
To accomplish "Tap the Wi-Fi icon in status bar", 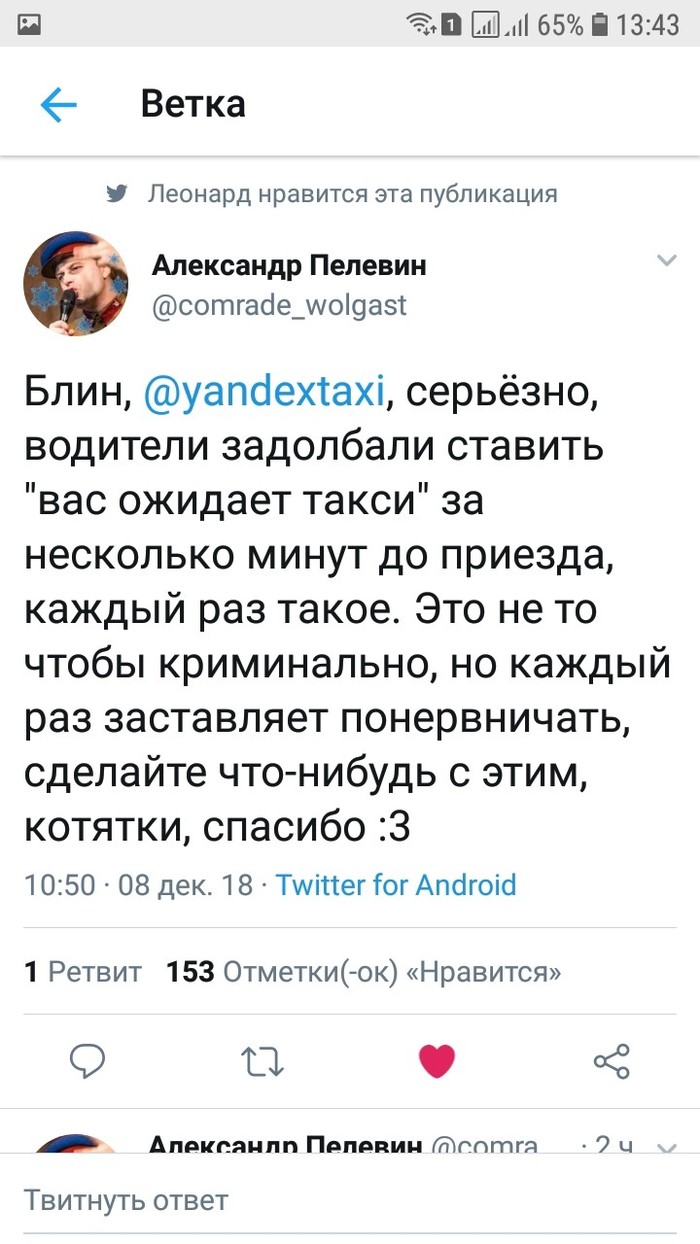I will click(x=421, y=23).
